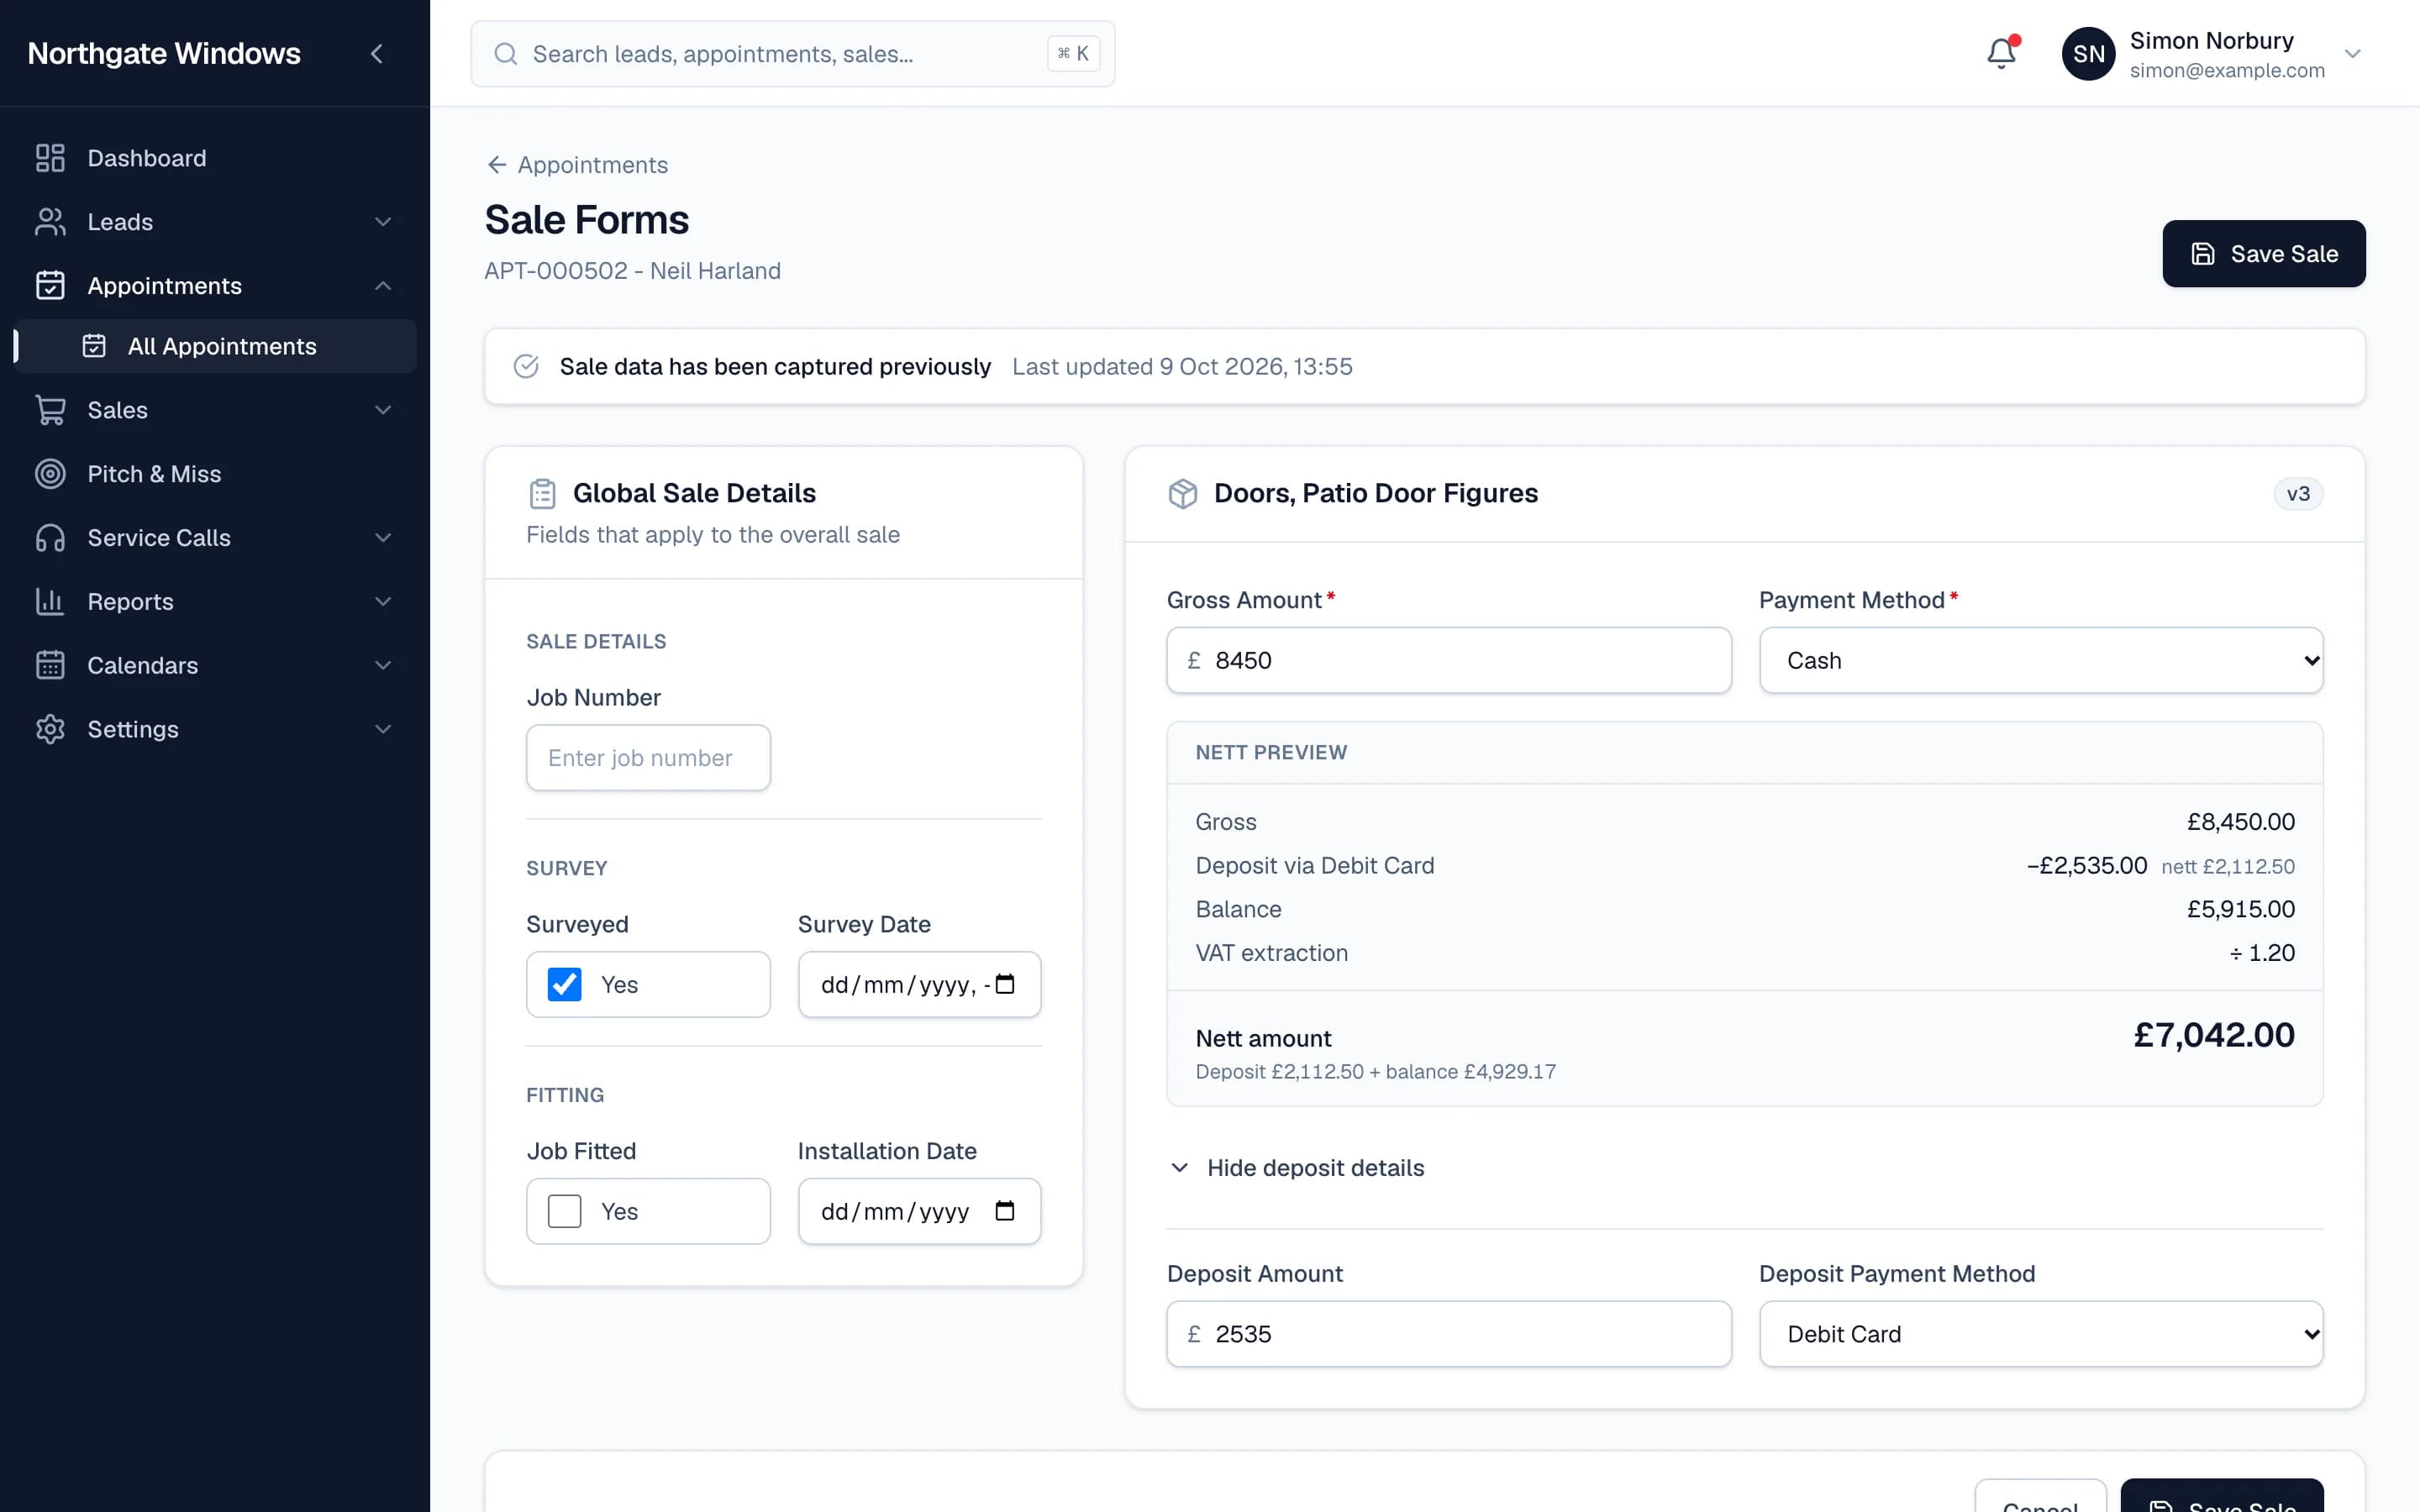Click the Settings gear icon
Image resolution: width=2420 pixels, height=1512 pixels.
click(x=50, y=730)
